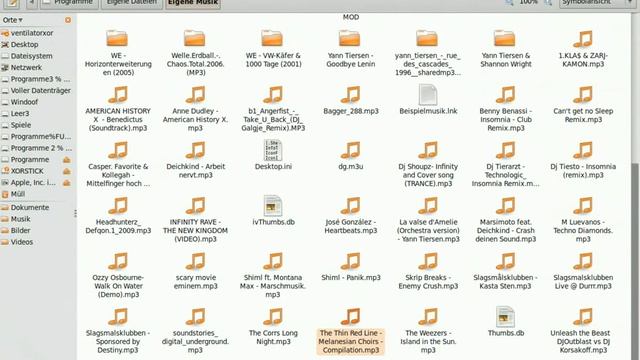The height and width of the screenshot is (360, 640).
Task: Select Shiml - Panik.mp3
Action: click(x=351, y=267)
